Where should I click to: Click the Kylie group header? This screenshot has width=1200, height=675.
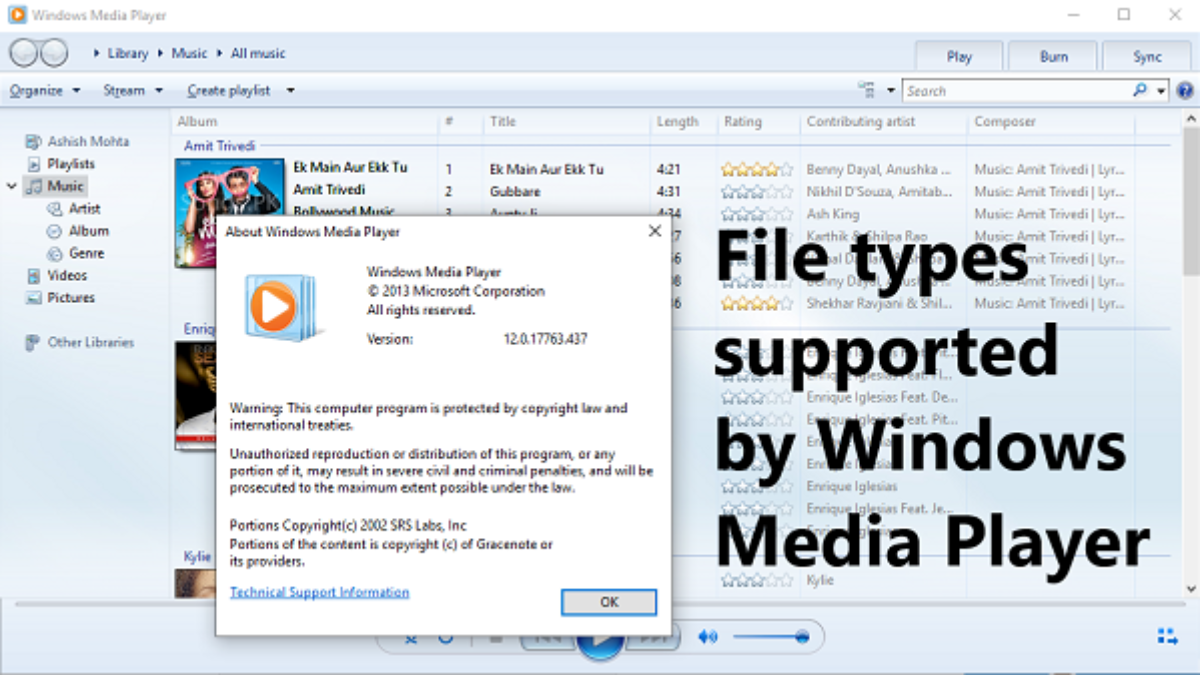point(198,555)
